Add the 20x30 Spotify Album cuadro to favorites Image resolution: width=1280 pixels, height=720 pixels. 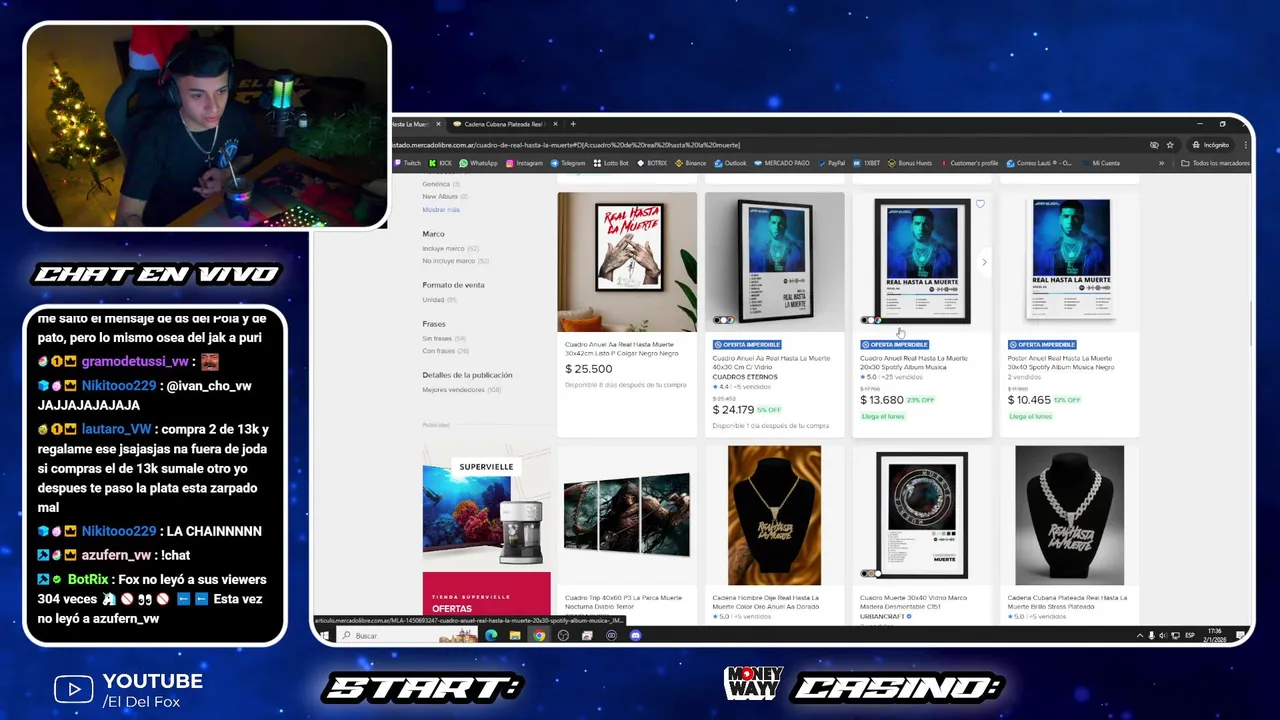pyautogui.click(x=980, y=204)
